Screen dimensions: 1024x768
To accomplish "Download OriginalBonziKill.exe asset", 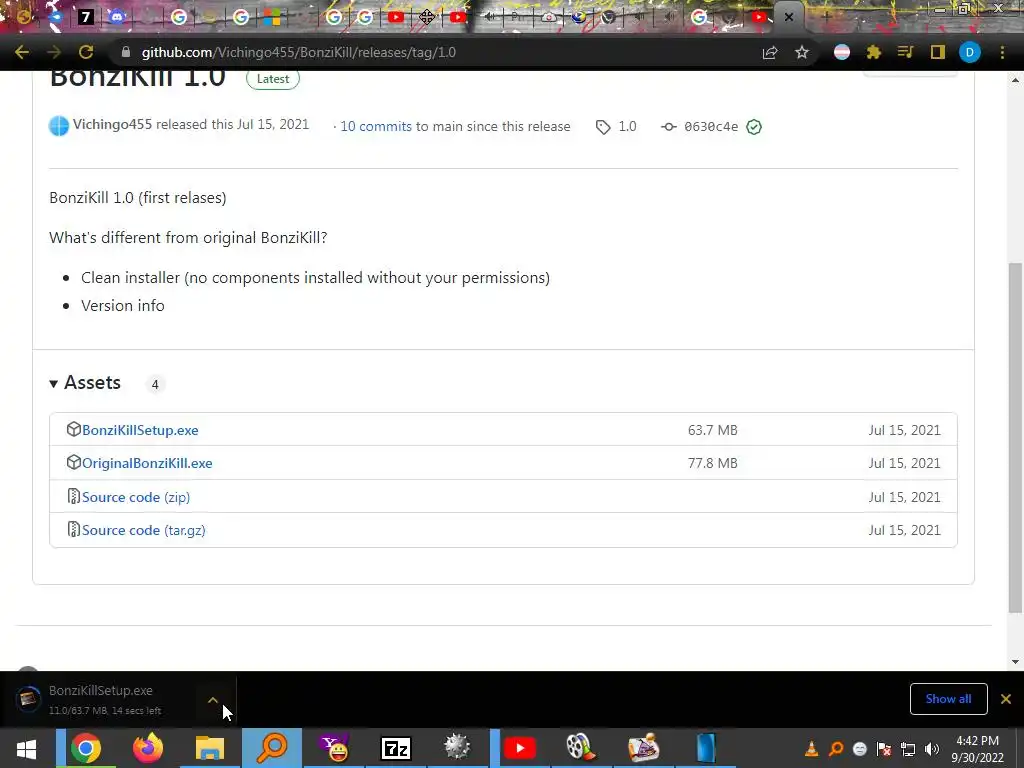I will click(147, 463).
